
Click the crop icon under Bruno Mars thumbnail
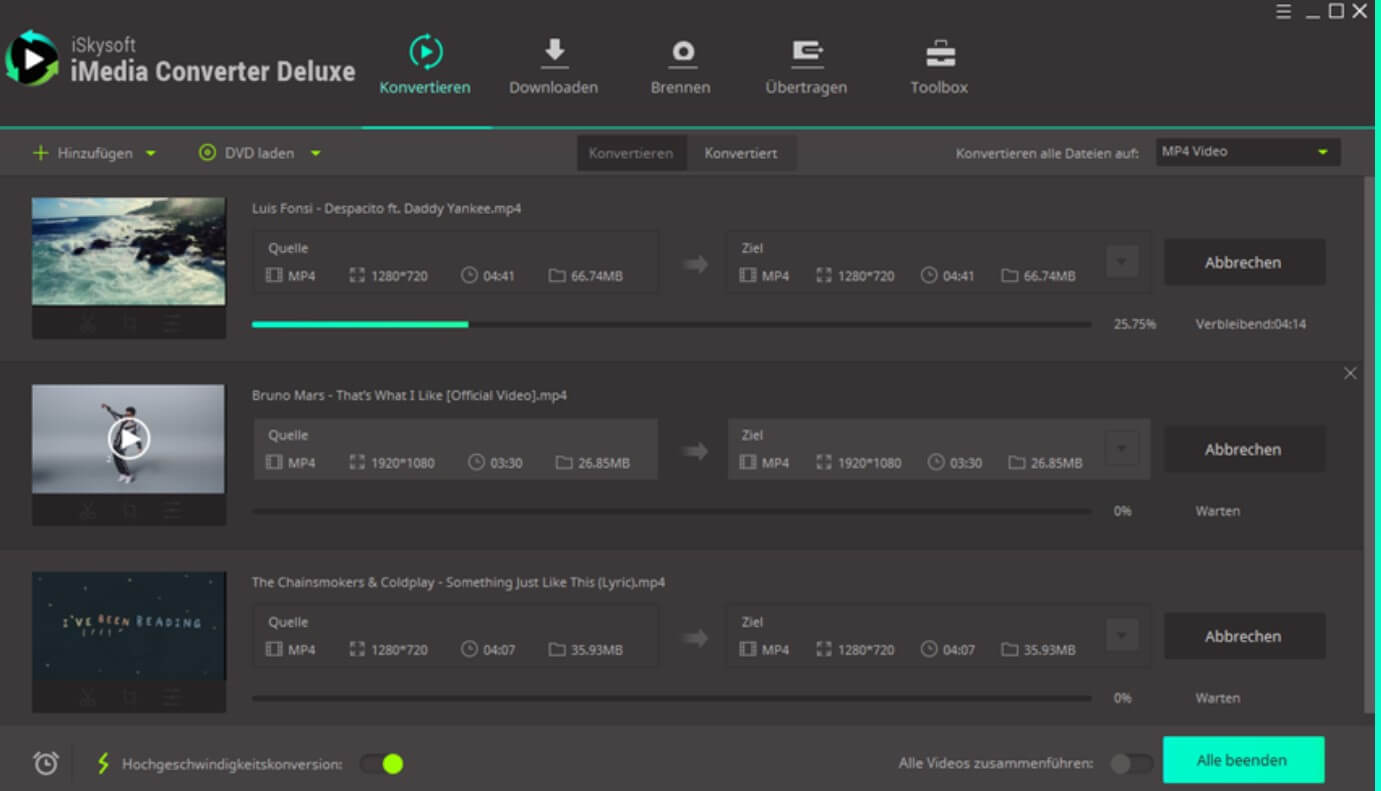[x=130, y=510]
